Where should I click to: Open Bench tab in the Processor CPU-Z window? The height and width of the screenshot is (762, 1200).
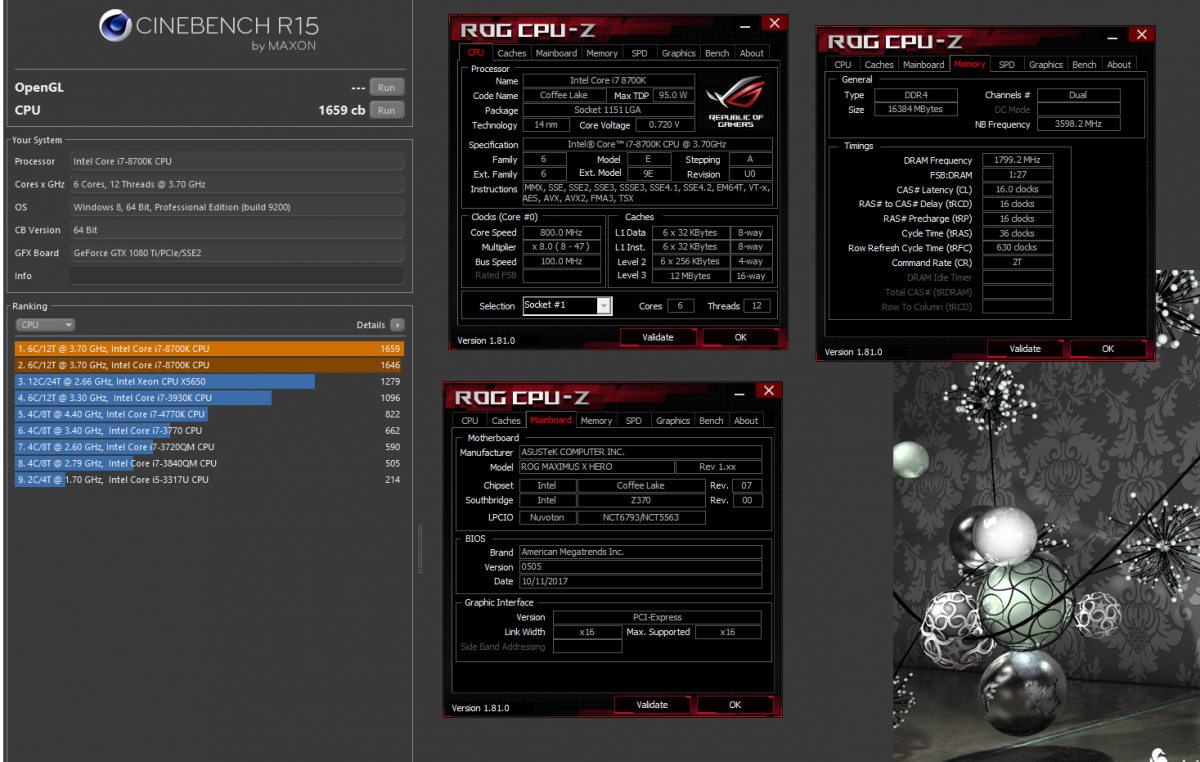(717, 53)
